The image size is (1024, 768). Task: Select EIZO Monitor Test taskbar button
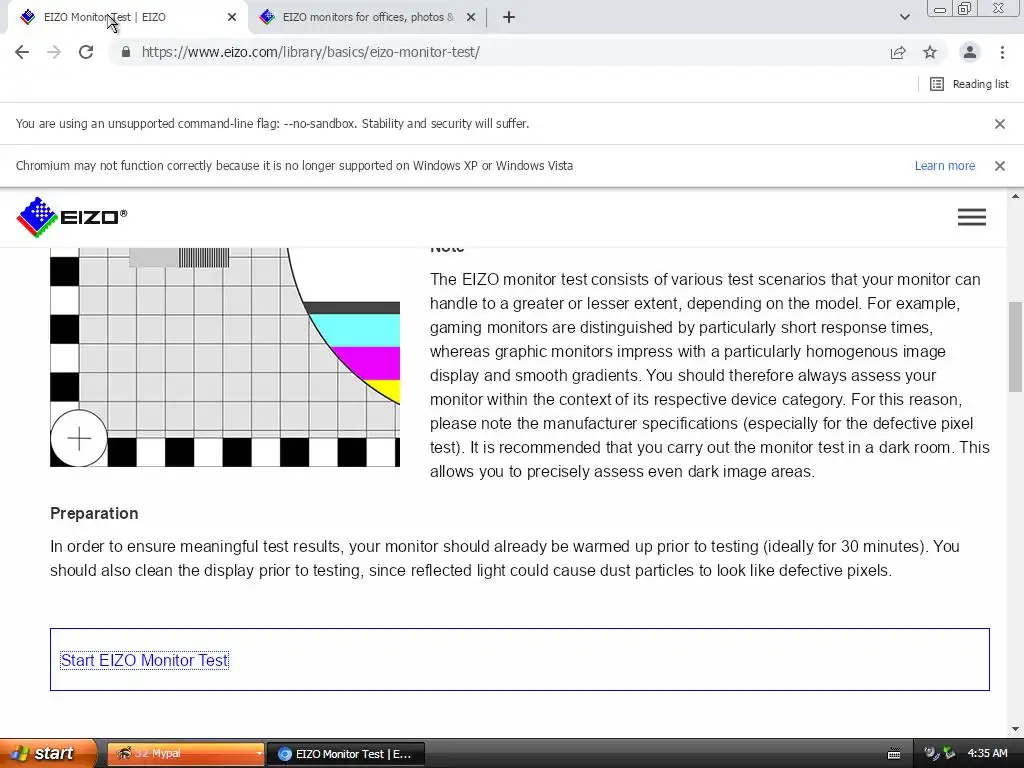(347, 753)
